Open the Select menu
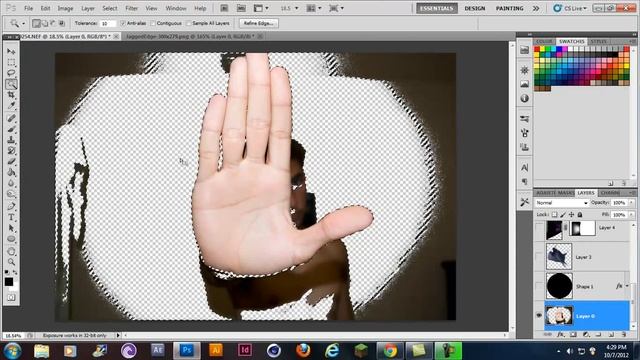This screenshot has width=640, height=360. [x=109, y=8]
